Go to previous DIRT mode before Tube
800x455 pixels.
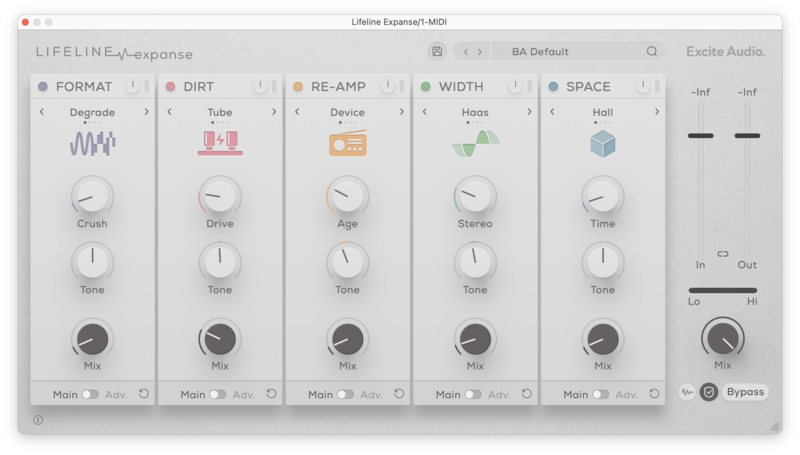point(169,112)
